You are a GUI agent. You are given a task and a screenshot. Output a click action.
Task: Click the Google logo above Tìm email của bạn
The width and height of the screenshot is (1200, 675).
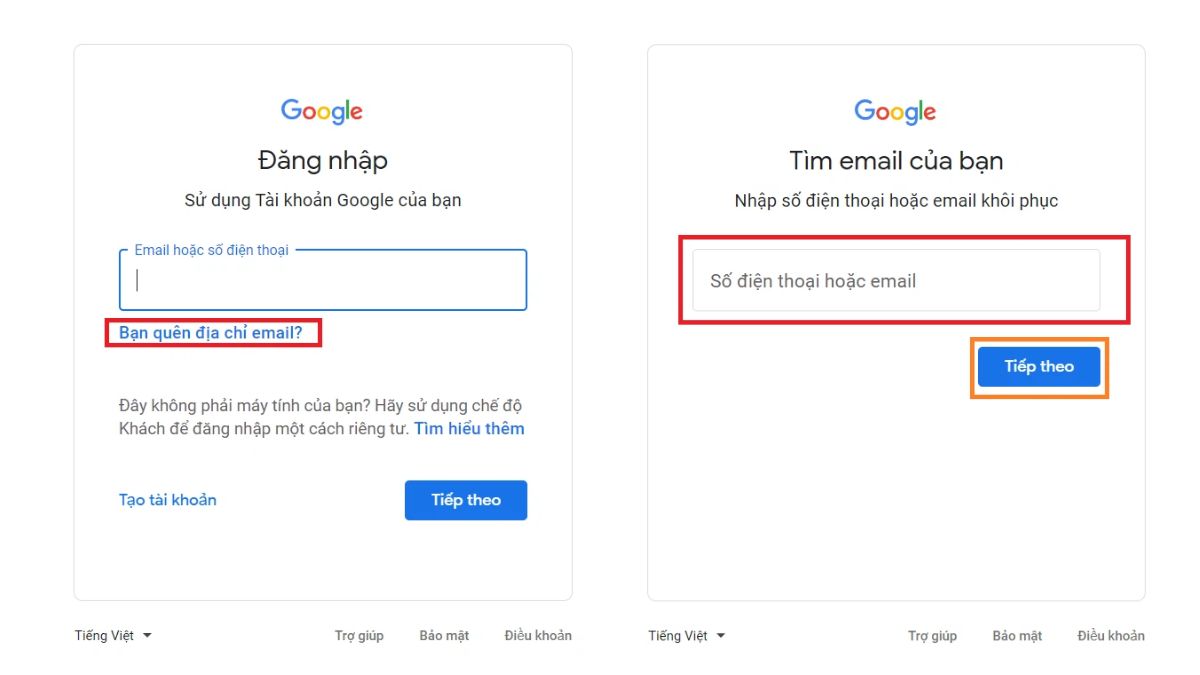coord(895,111)
